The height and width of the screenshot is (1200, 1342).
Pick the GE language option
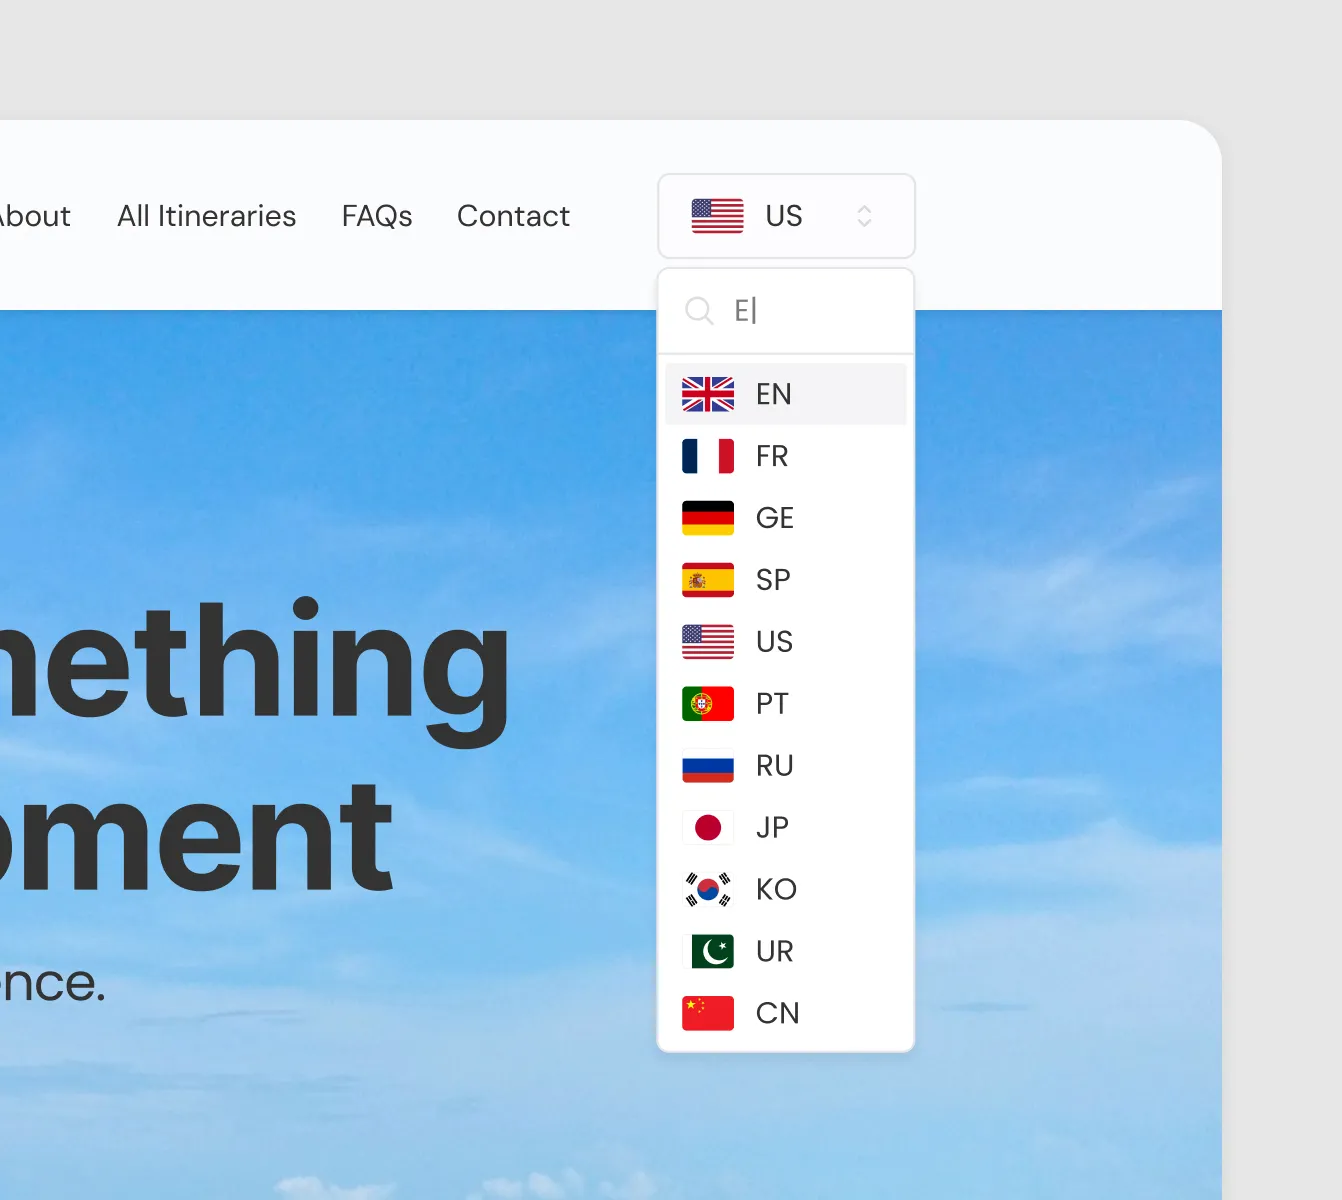tap(786, 518)
